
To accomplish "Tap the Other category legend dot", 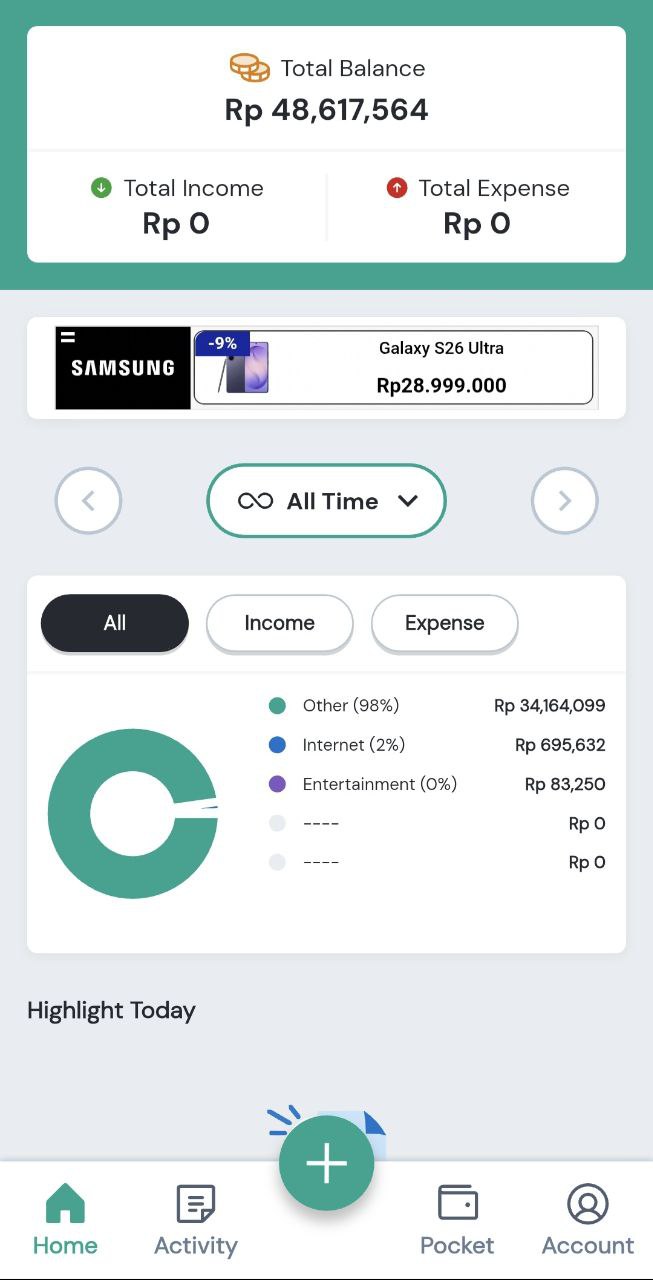I will (x=277, y=705).
